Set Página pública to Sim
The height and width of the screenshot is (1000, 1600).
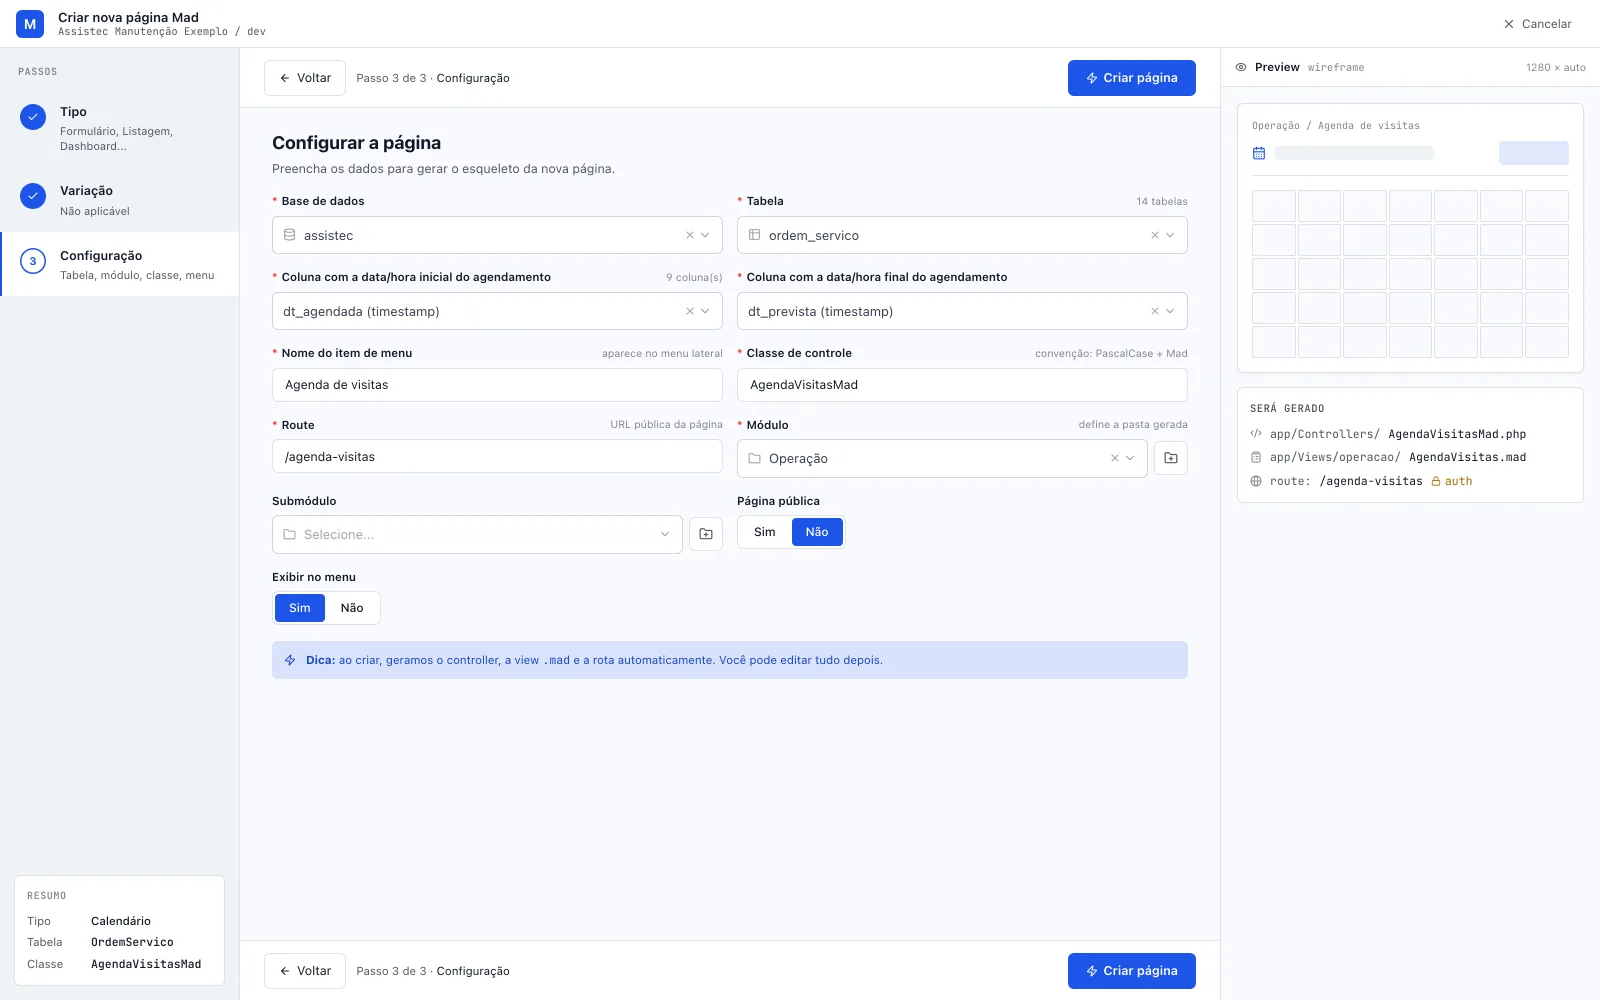(x=765, y=532)
